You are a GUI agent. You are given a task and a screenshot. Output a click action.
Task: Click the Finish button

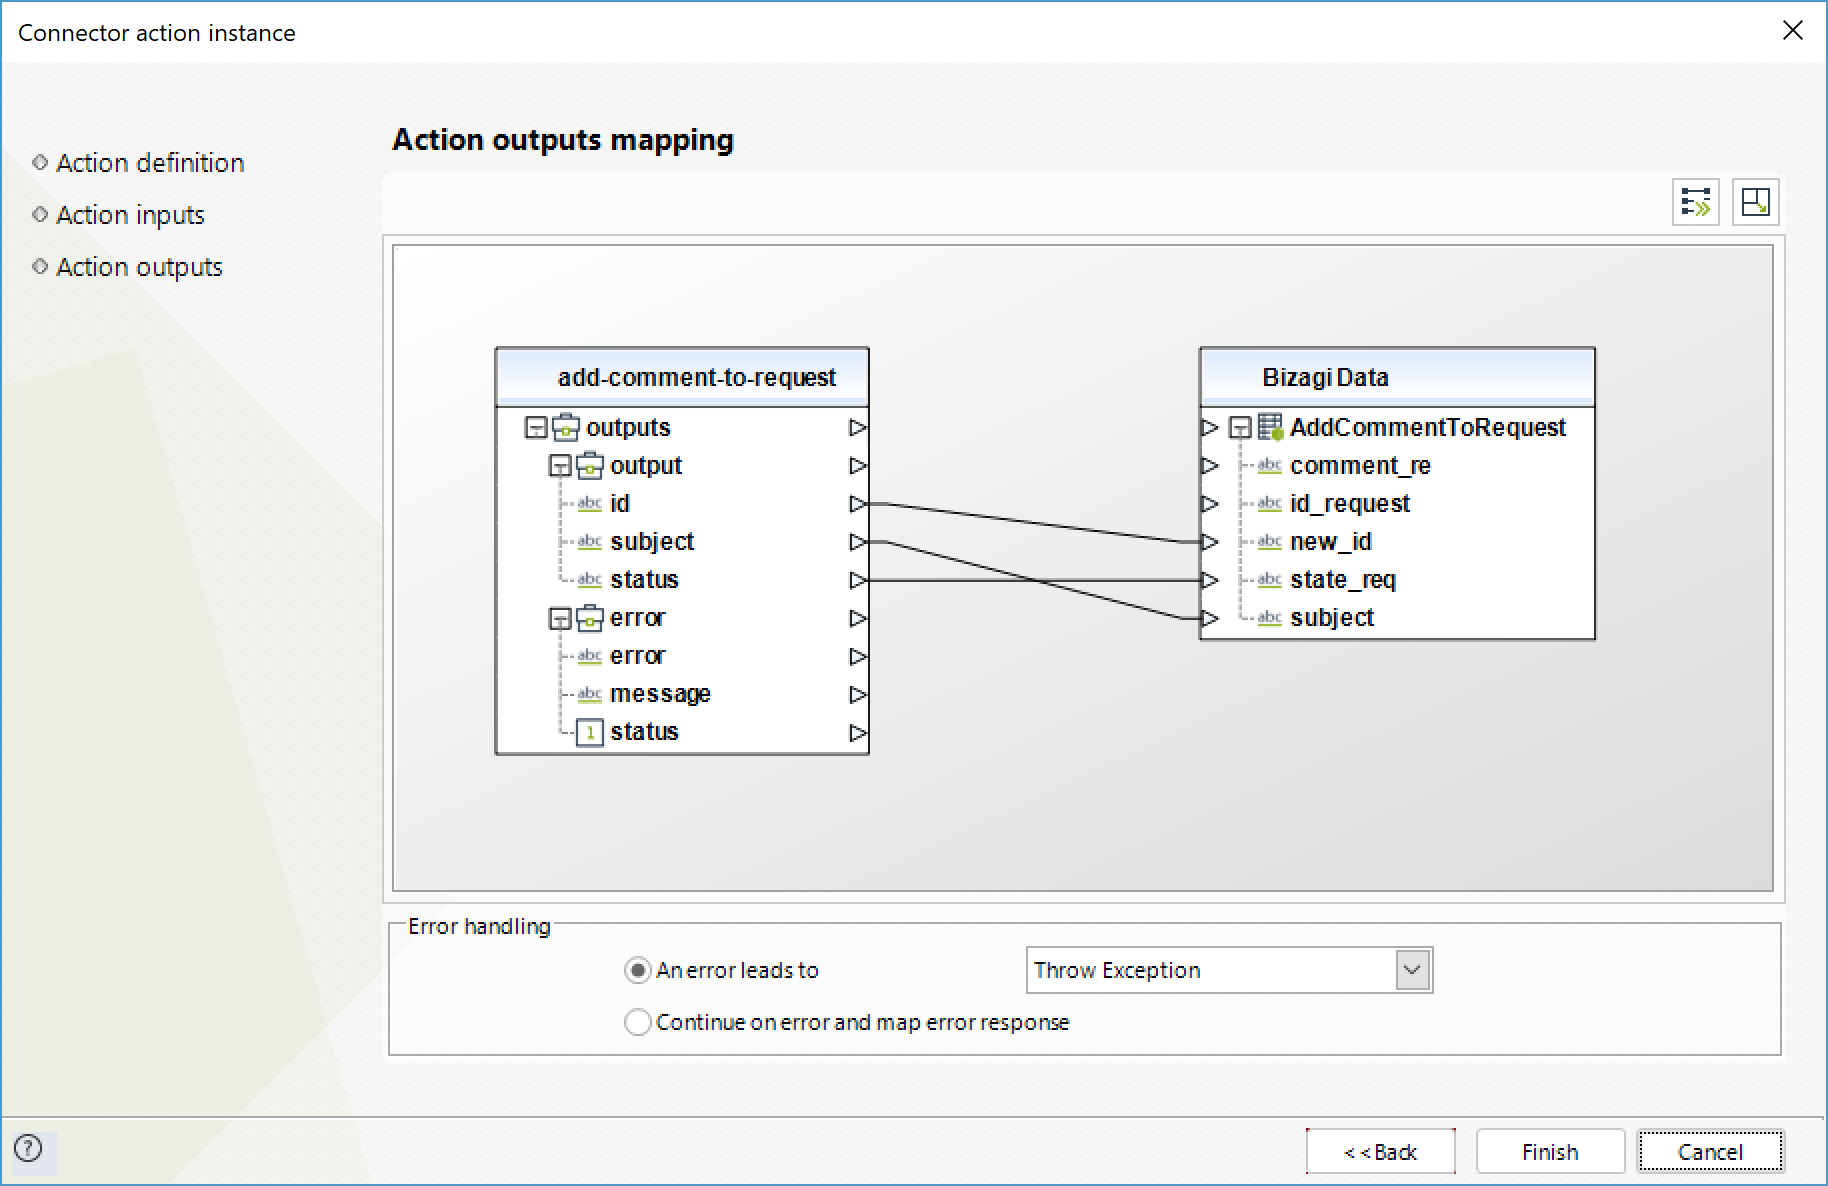click(1550, 1152)
